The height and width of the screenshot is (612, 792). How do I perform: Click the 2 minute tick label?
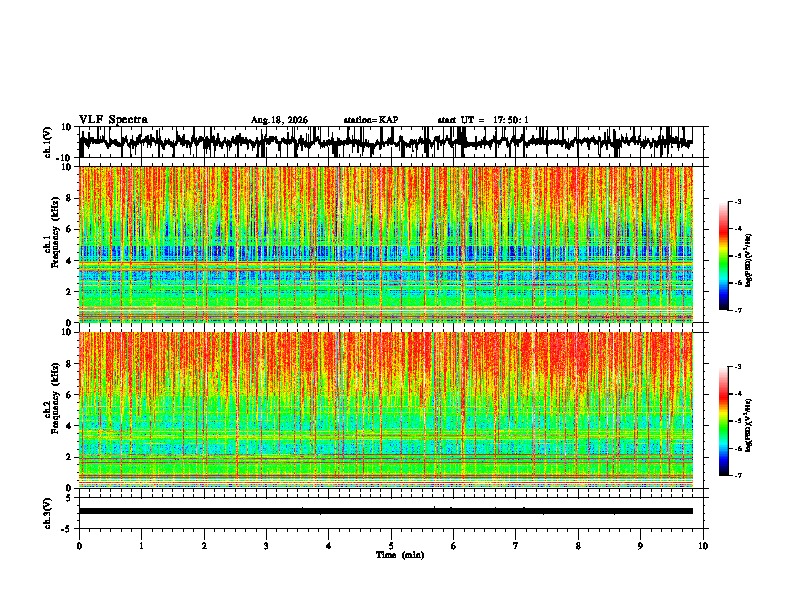coord(204,546)
